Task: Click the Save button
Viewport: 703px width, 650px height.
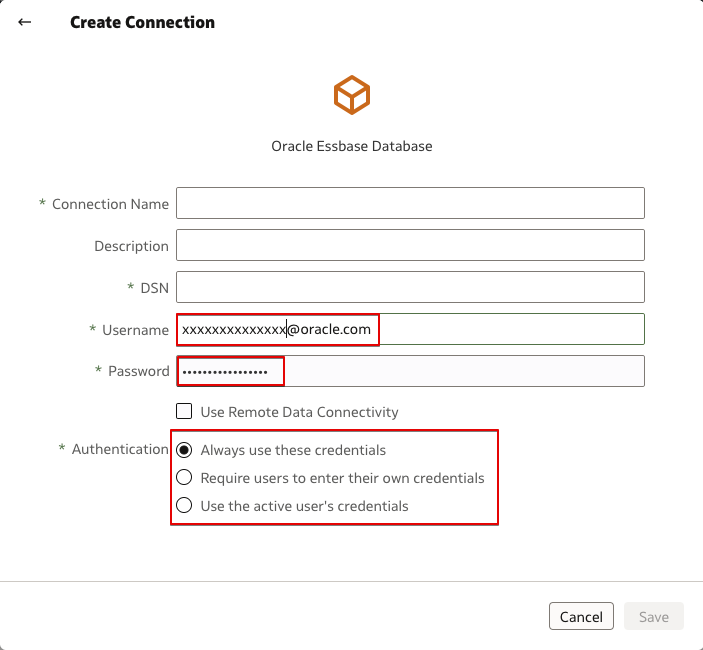Action: pos(653,617)
